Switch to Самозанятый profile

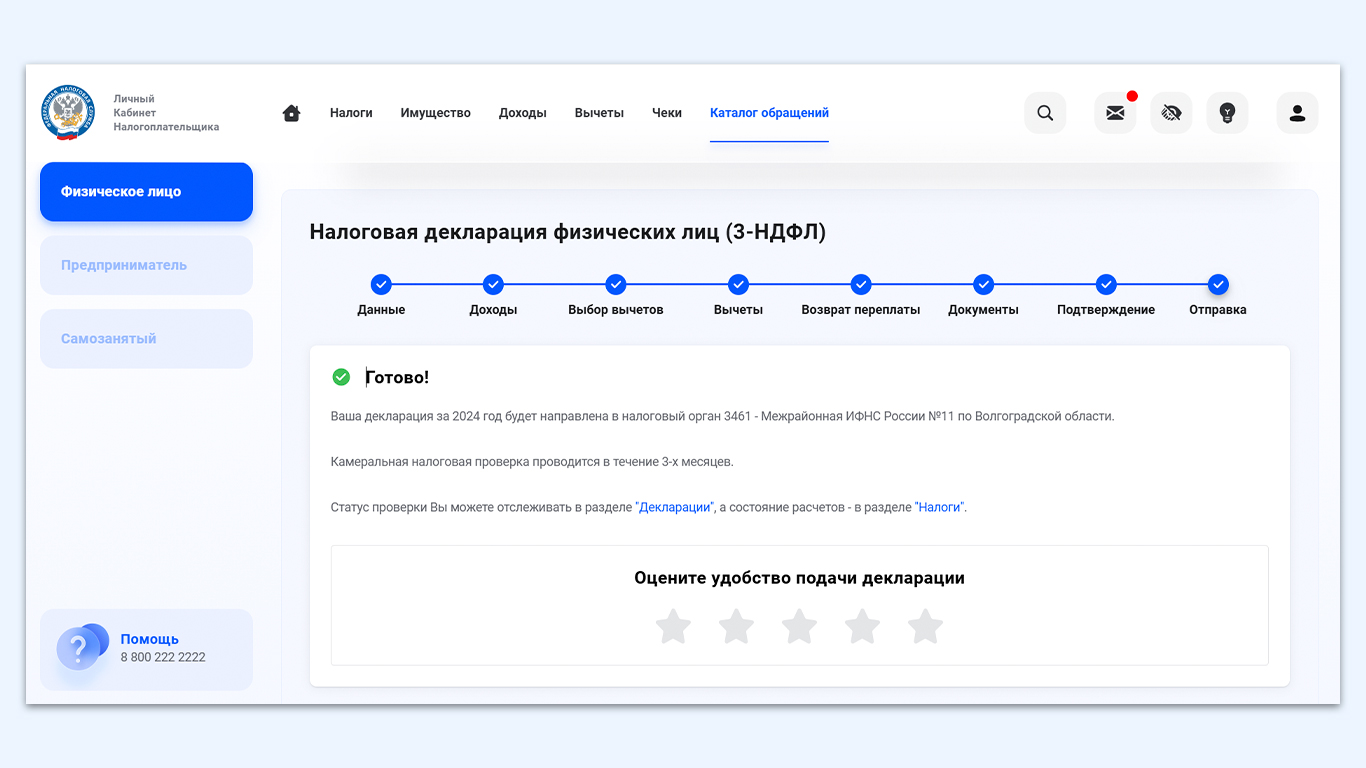click(146, 339)
